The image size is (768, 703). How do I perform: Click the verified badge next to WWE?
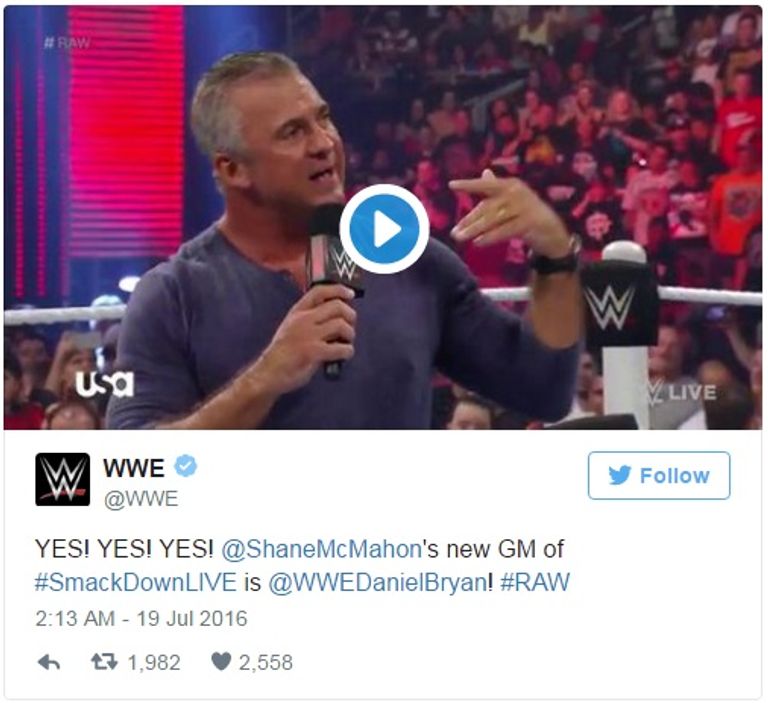point(186,466)
